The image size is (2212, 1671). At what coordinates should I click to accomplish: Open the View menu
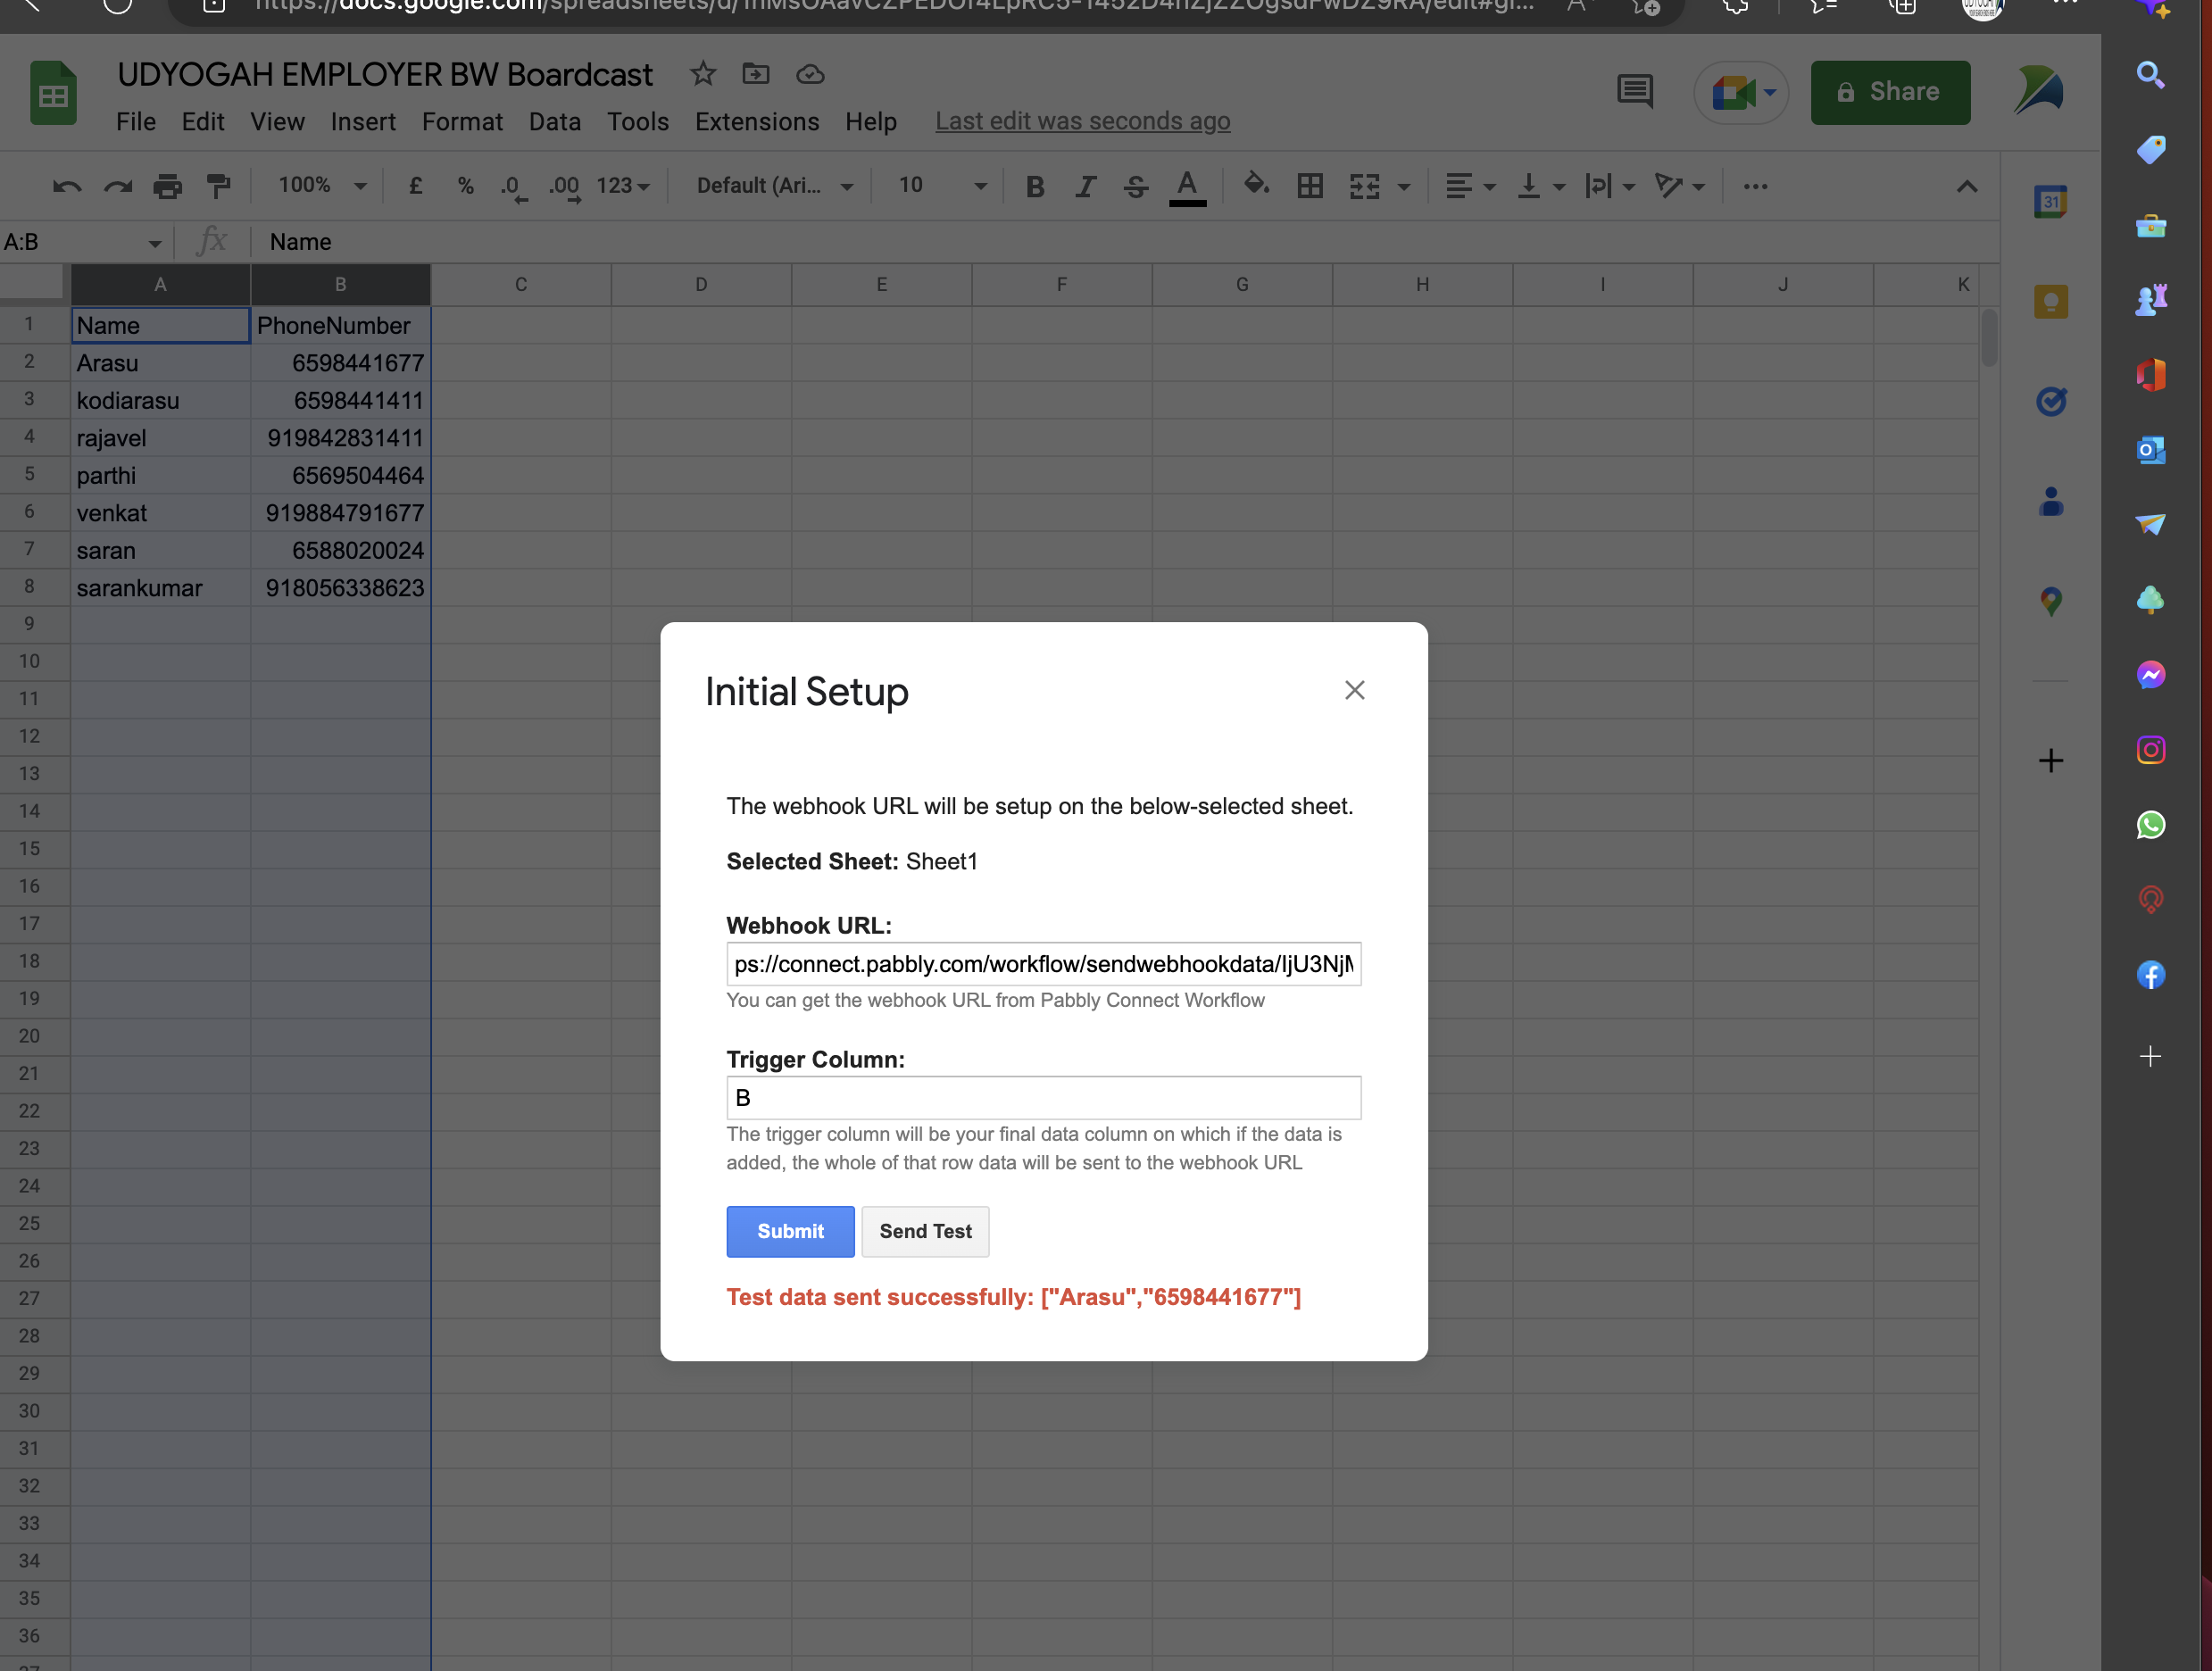click(x=277, y=122)
